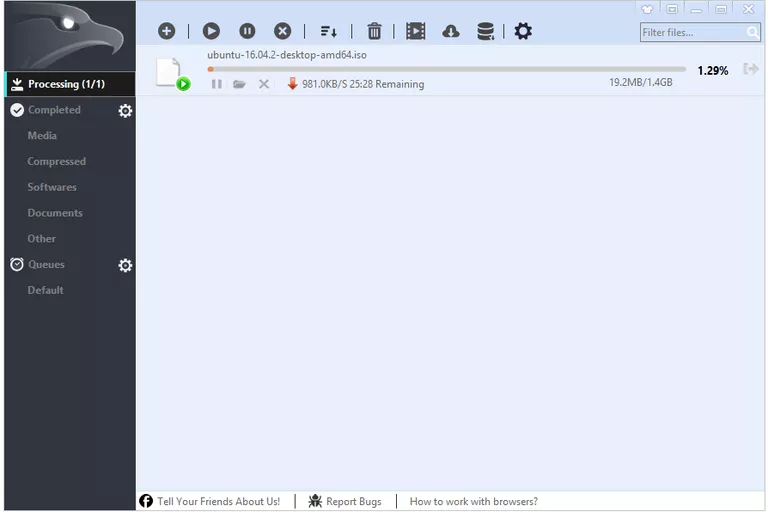Screen dimensions: 768x512
Task: Stop downloads with the toolbar X circle icon
Action: click(x=282, y=31)
